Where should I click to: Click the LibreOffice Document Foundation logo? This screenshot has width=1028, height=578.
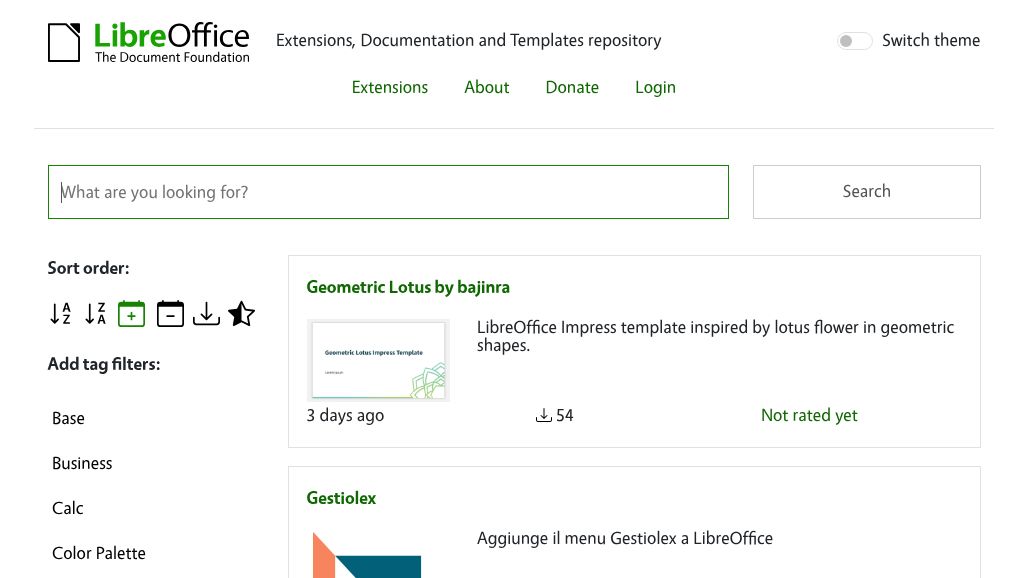[148, 41]
